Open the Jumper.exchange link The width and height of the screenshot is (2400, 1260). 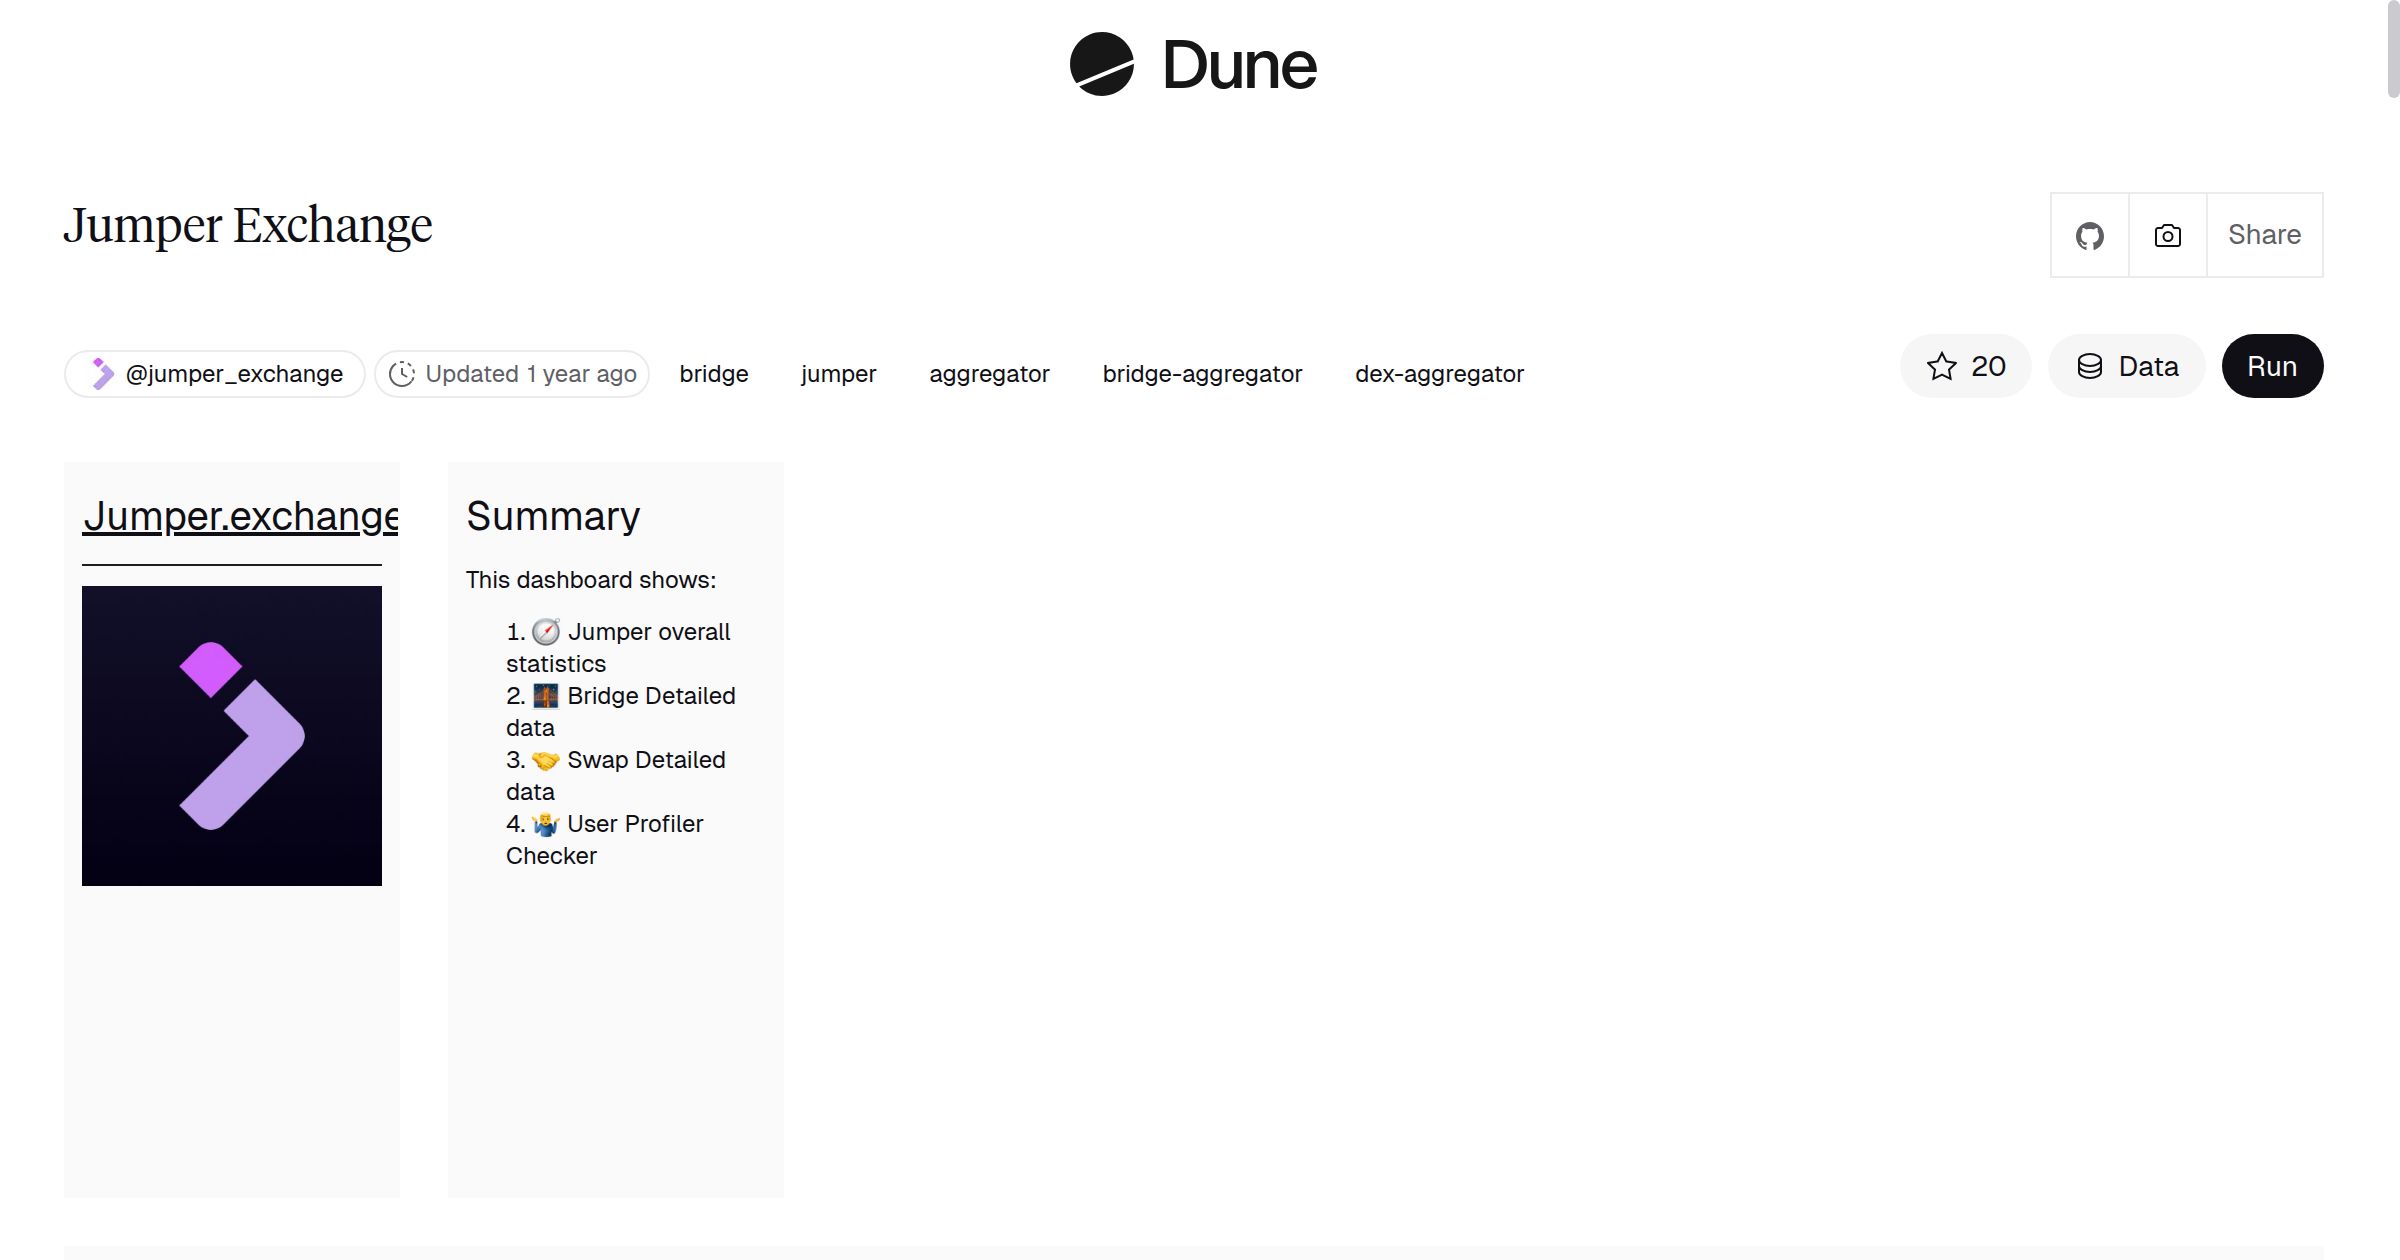tap(240, 516)
